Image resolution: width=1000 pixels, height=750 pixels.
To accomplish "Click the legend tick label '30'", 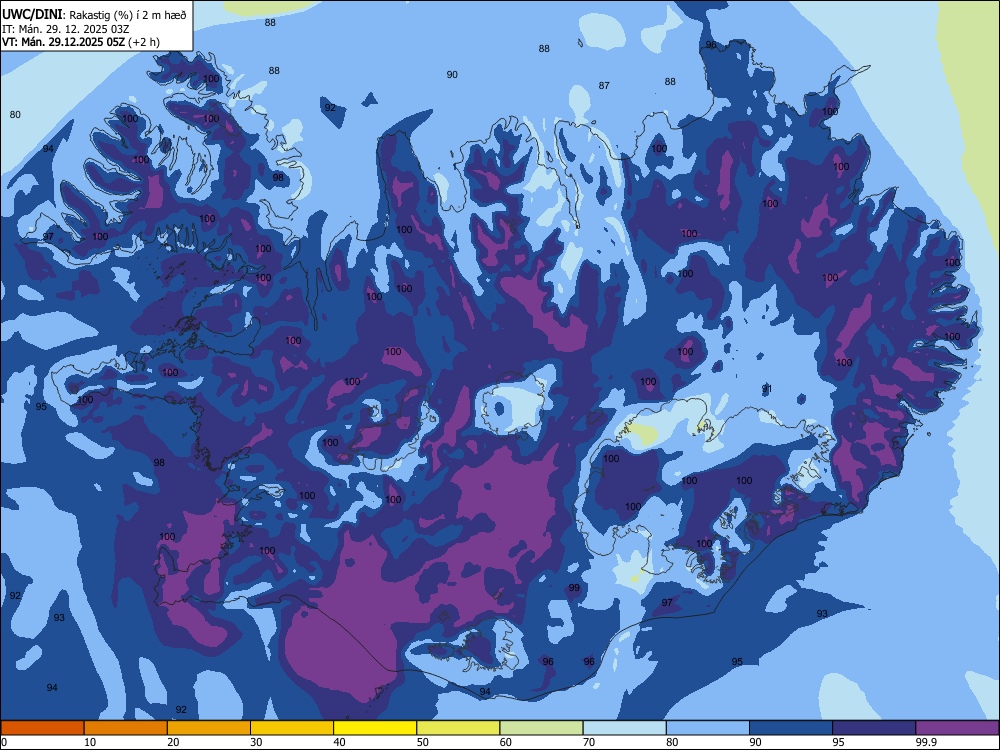I will pyautogui.click(x=256, y=742).
